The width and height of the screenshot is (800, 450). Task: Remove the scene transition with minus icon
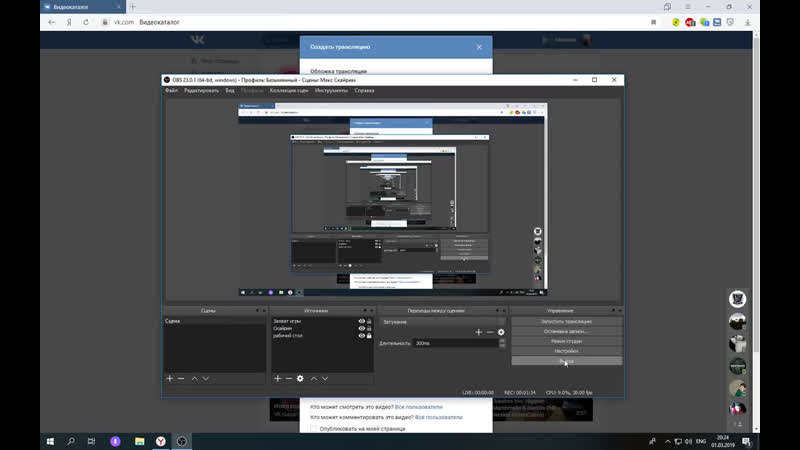point(490,332)
